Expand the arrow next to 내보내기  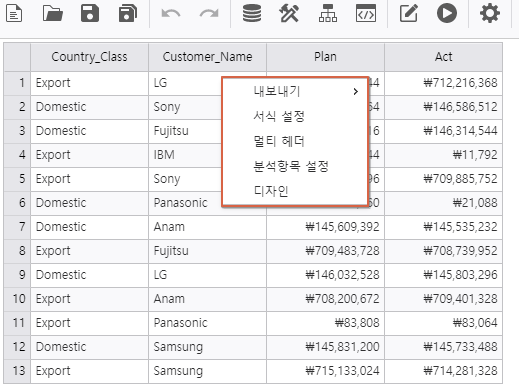click(356, 91)
